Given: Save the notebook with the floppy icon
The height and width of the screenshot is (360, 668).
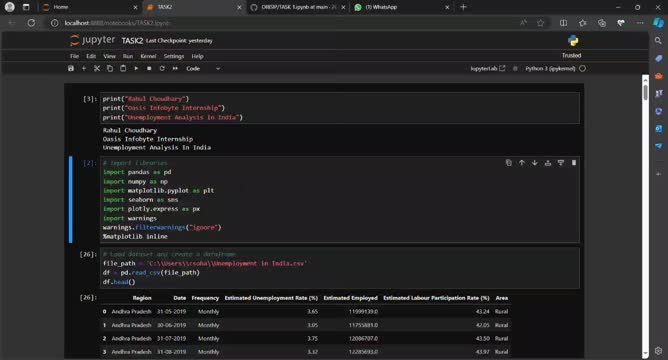Looking at the screenshot, I should [71, 68].
